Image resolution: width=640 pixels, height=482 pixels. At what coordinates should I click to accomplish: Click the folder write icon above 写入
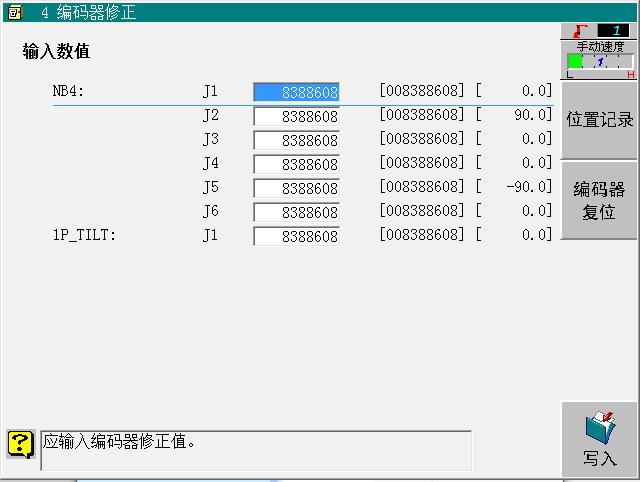600,427
